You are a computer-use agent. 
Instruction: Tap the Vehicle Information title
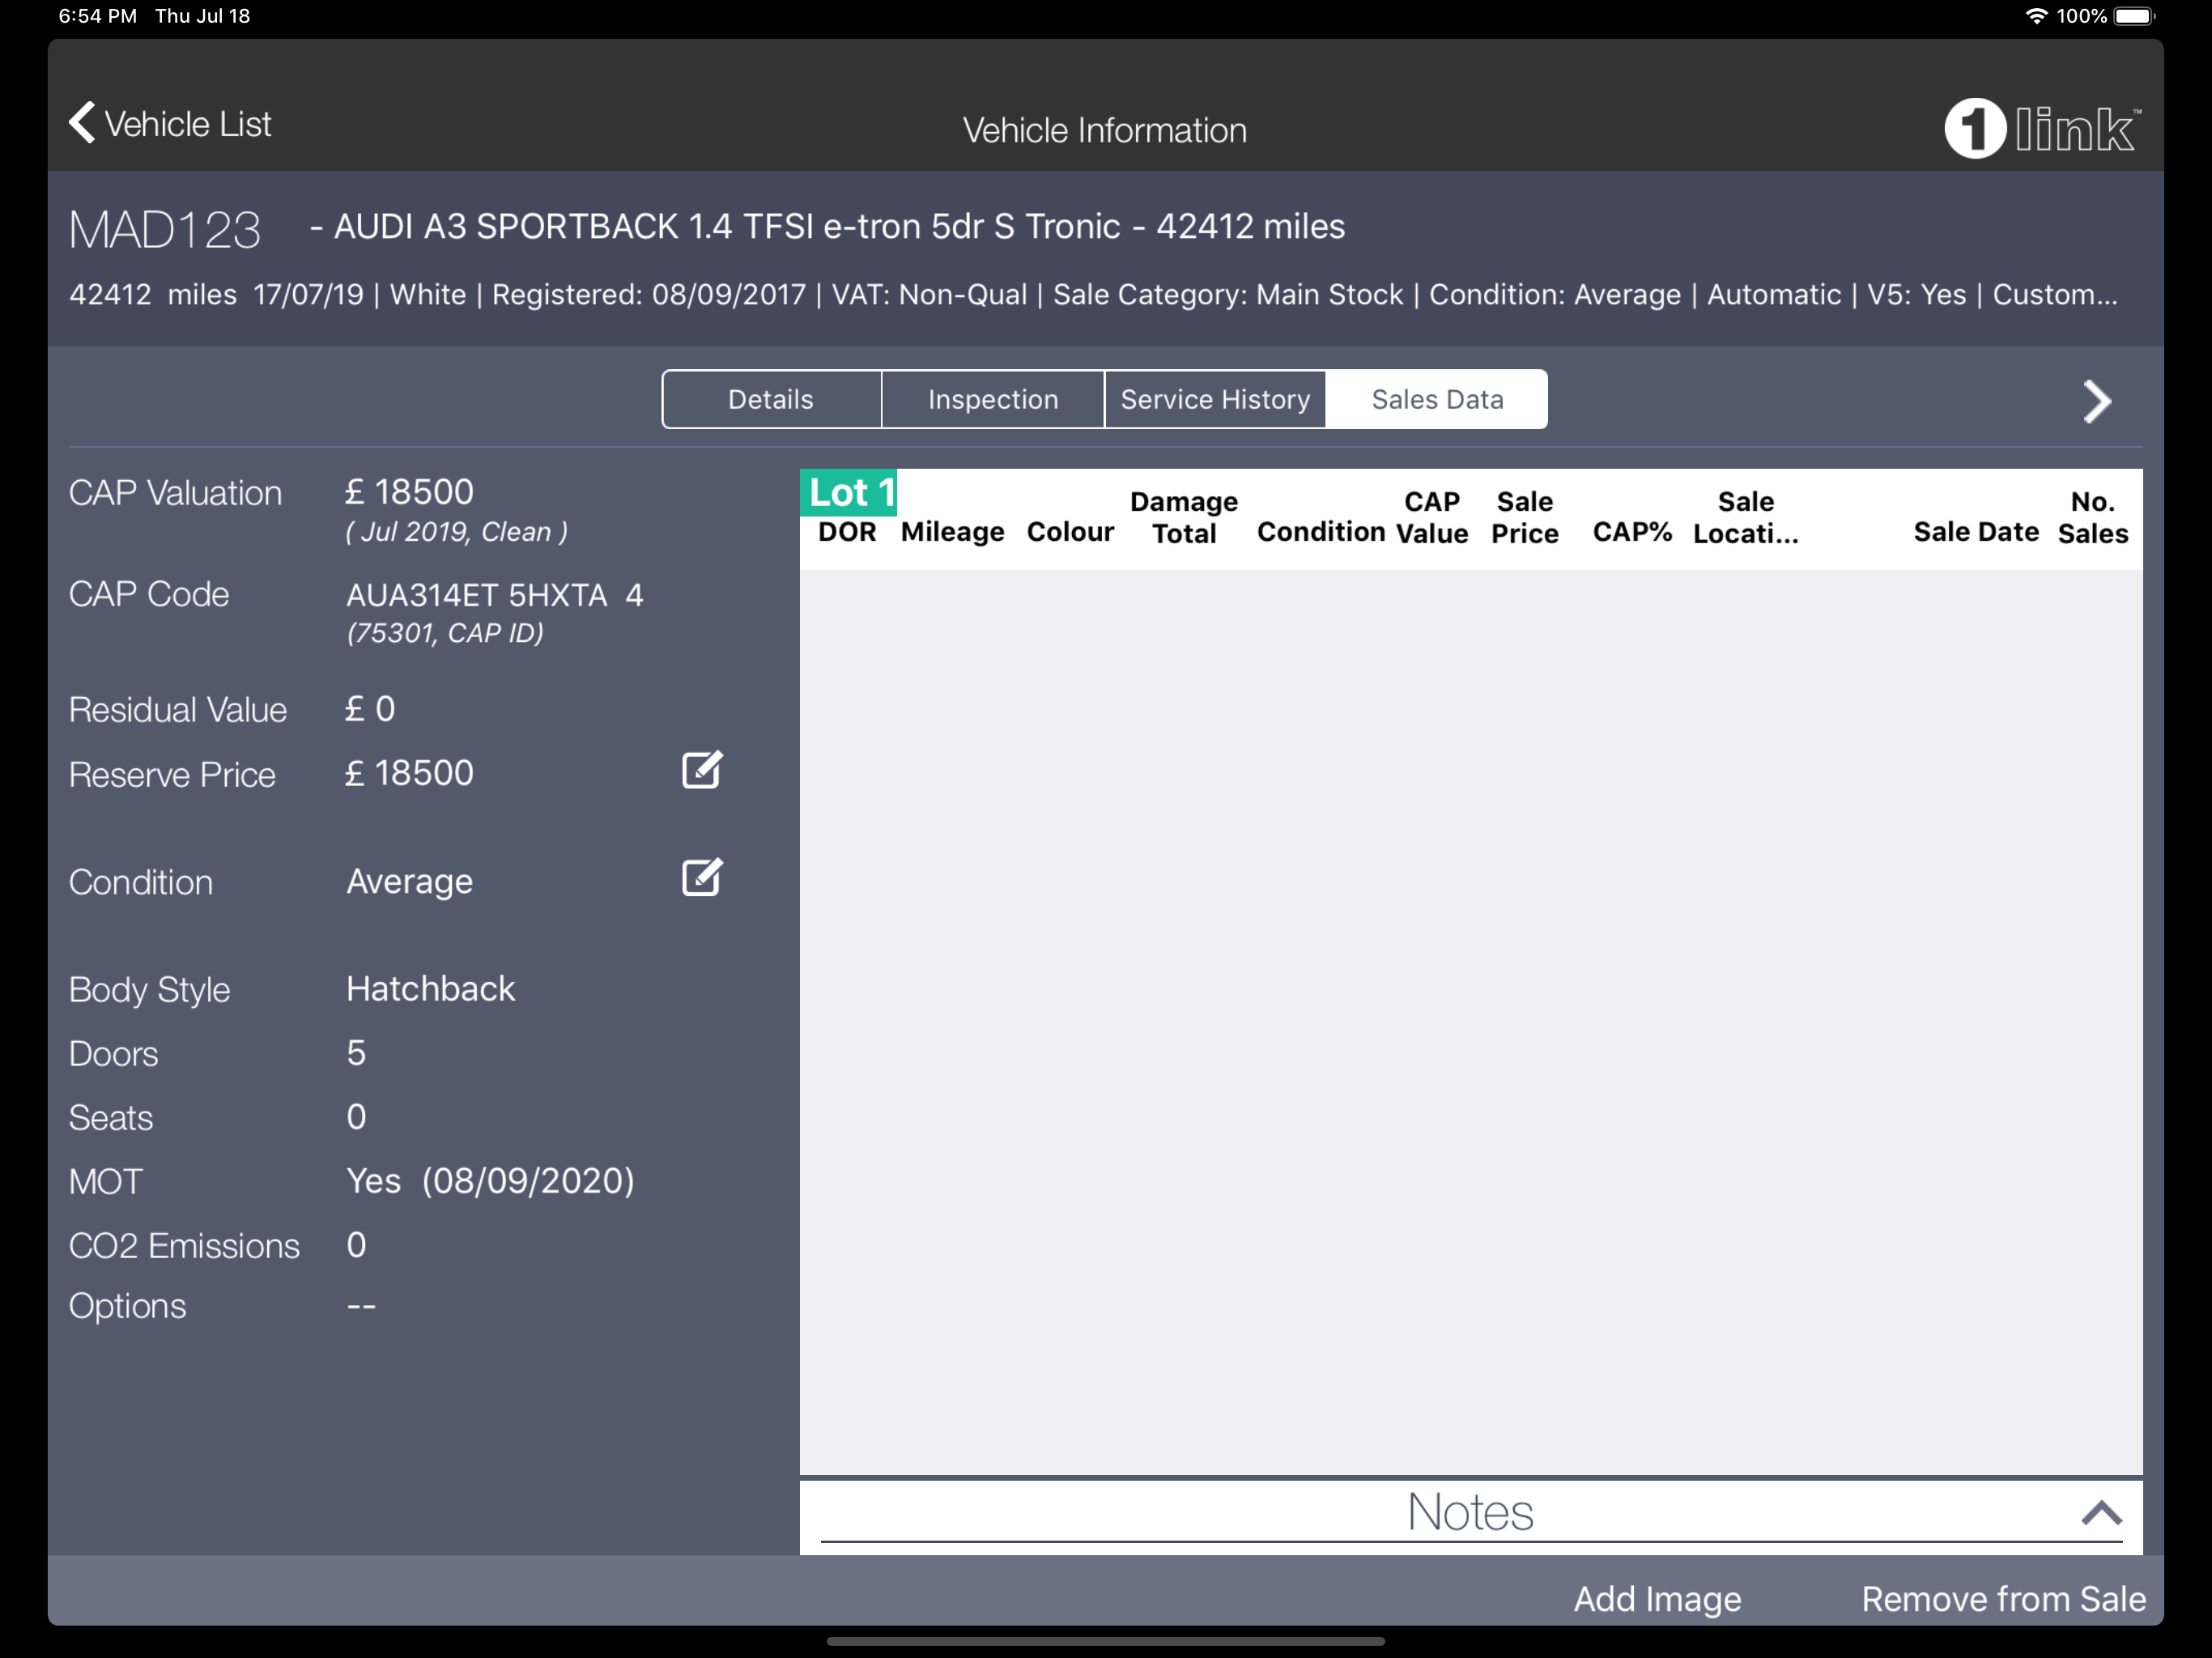coord(1105,130)
